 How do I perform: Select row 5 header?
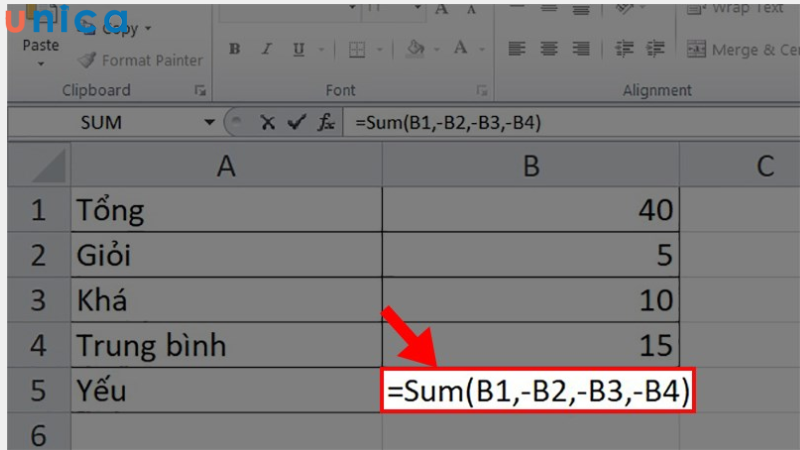39,390
